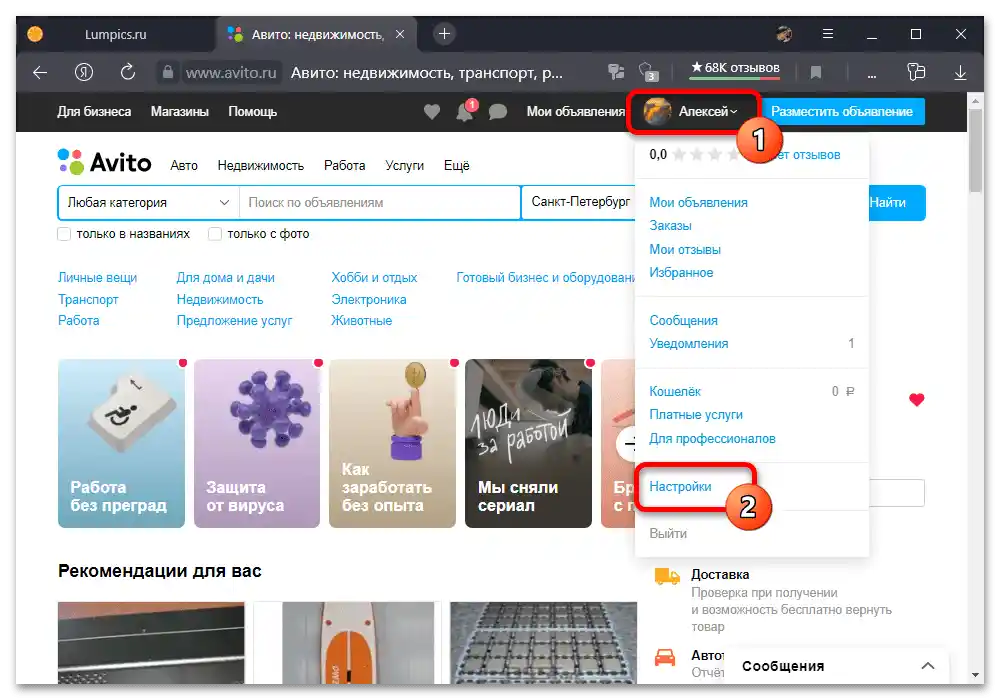Click the red heart favorite icon
1000x700 pixels.
pyautogui.click(x=916, y=400)
